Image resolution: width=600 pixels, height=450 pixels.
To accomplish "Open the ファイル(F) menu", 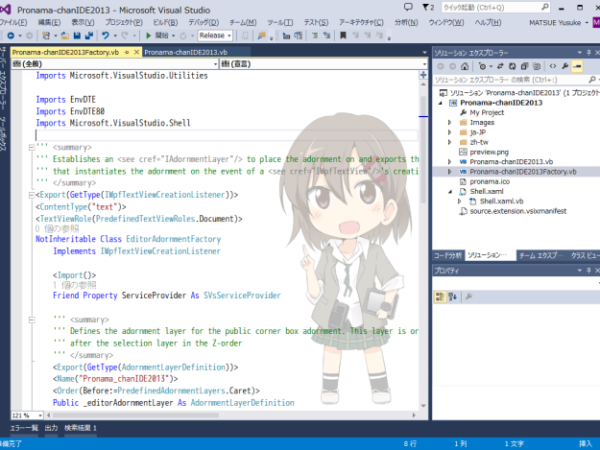I will click(x=13, y=22).
